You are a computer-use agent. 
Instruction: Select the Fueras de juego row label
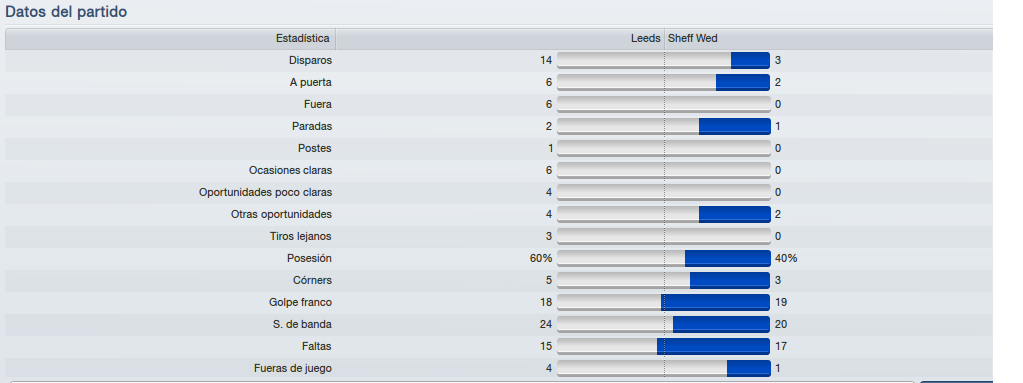coord(293,369)
